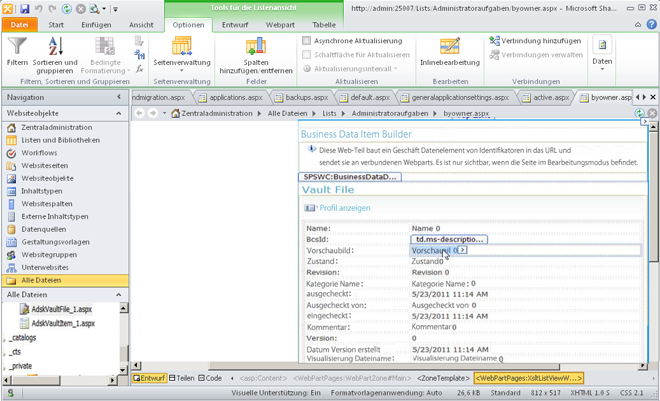Collapse the Websiteobjekte section

coord(119,113)
